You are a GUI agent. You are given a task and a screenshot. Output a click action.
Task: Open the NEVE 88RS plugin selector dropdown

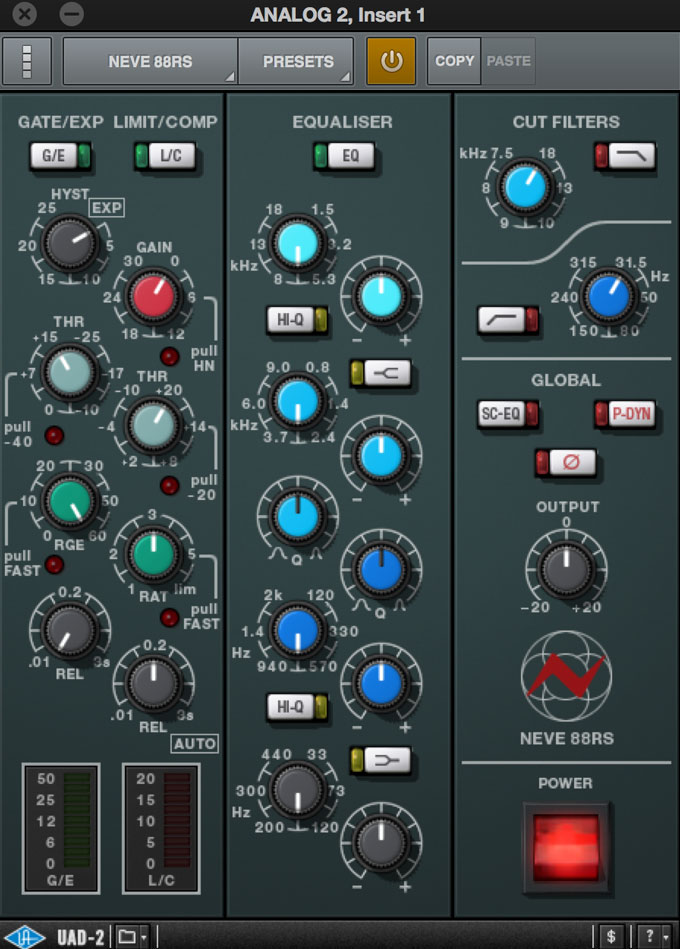(x=150, y=61)
